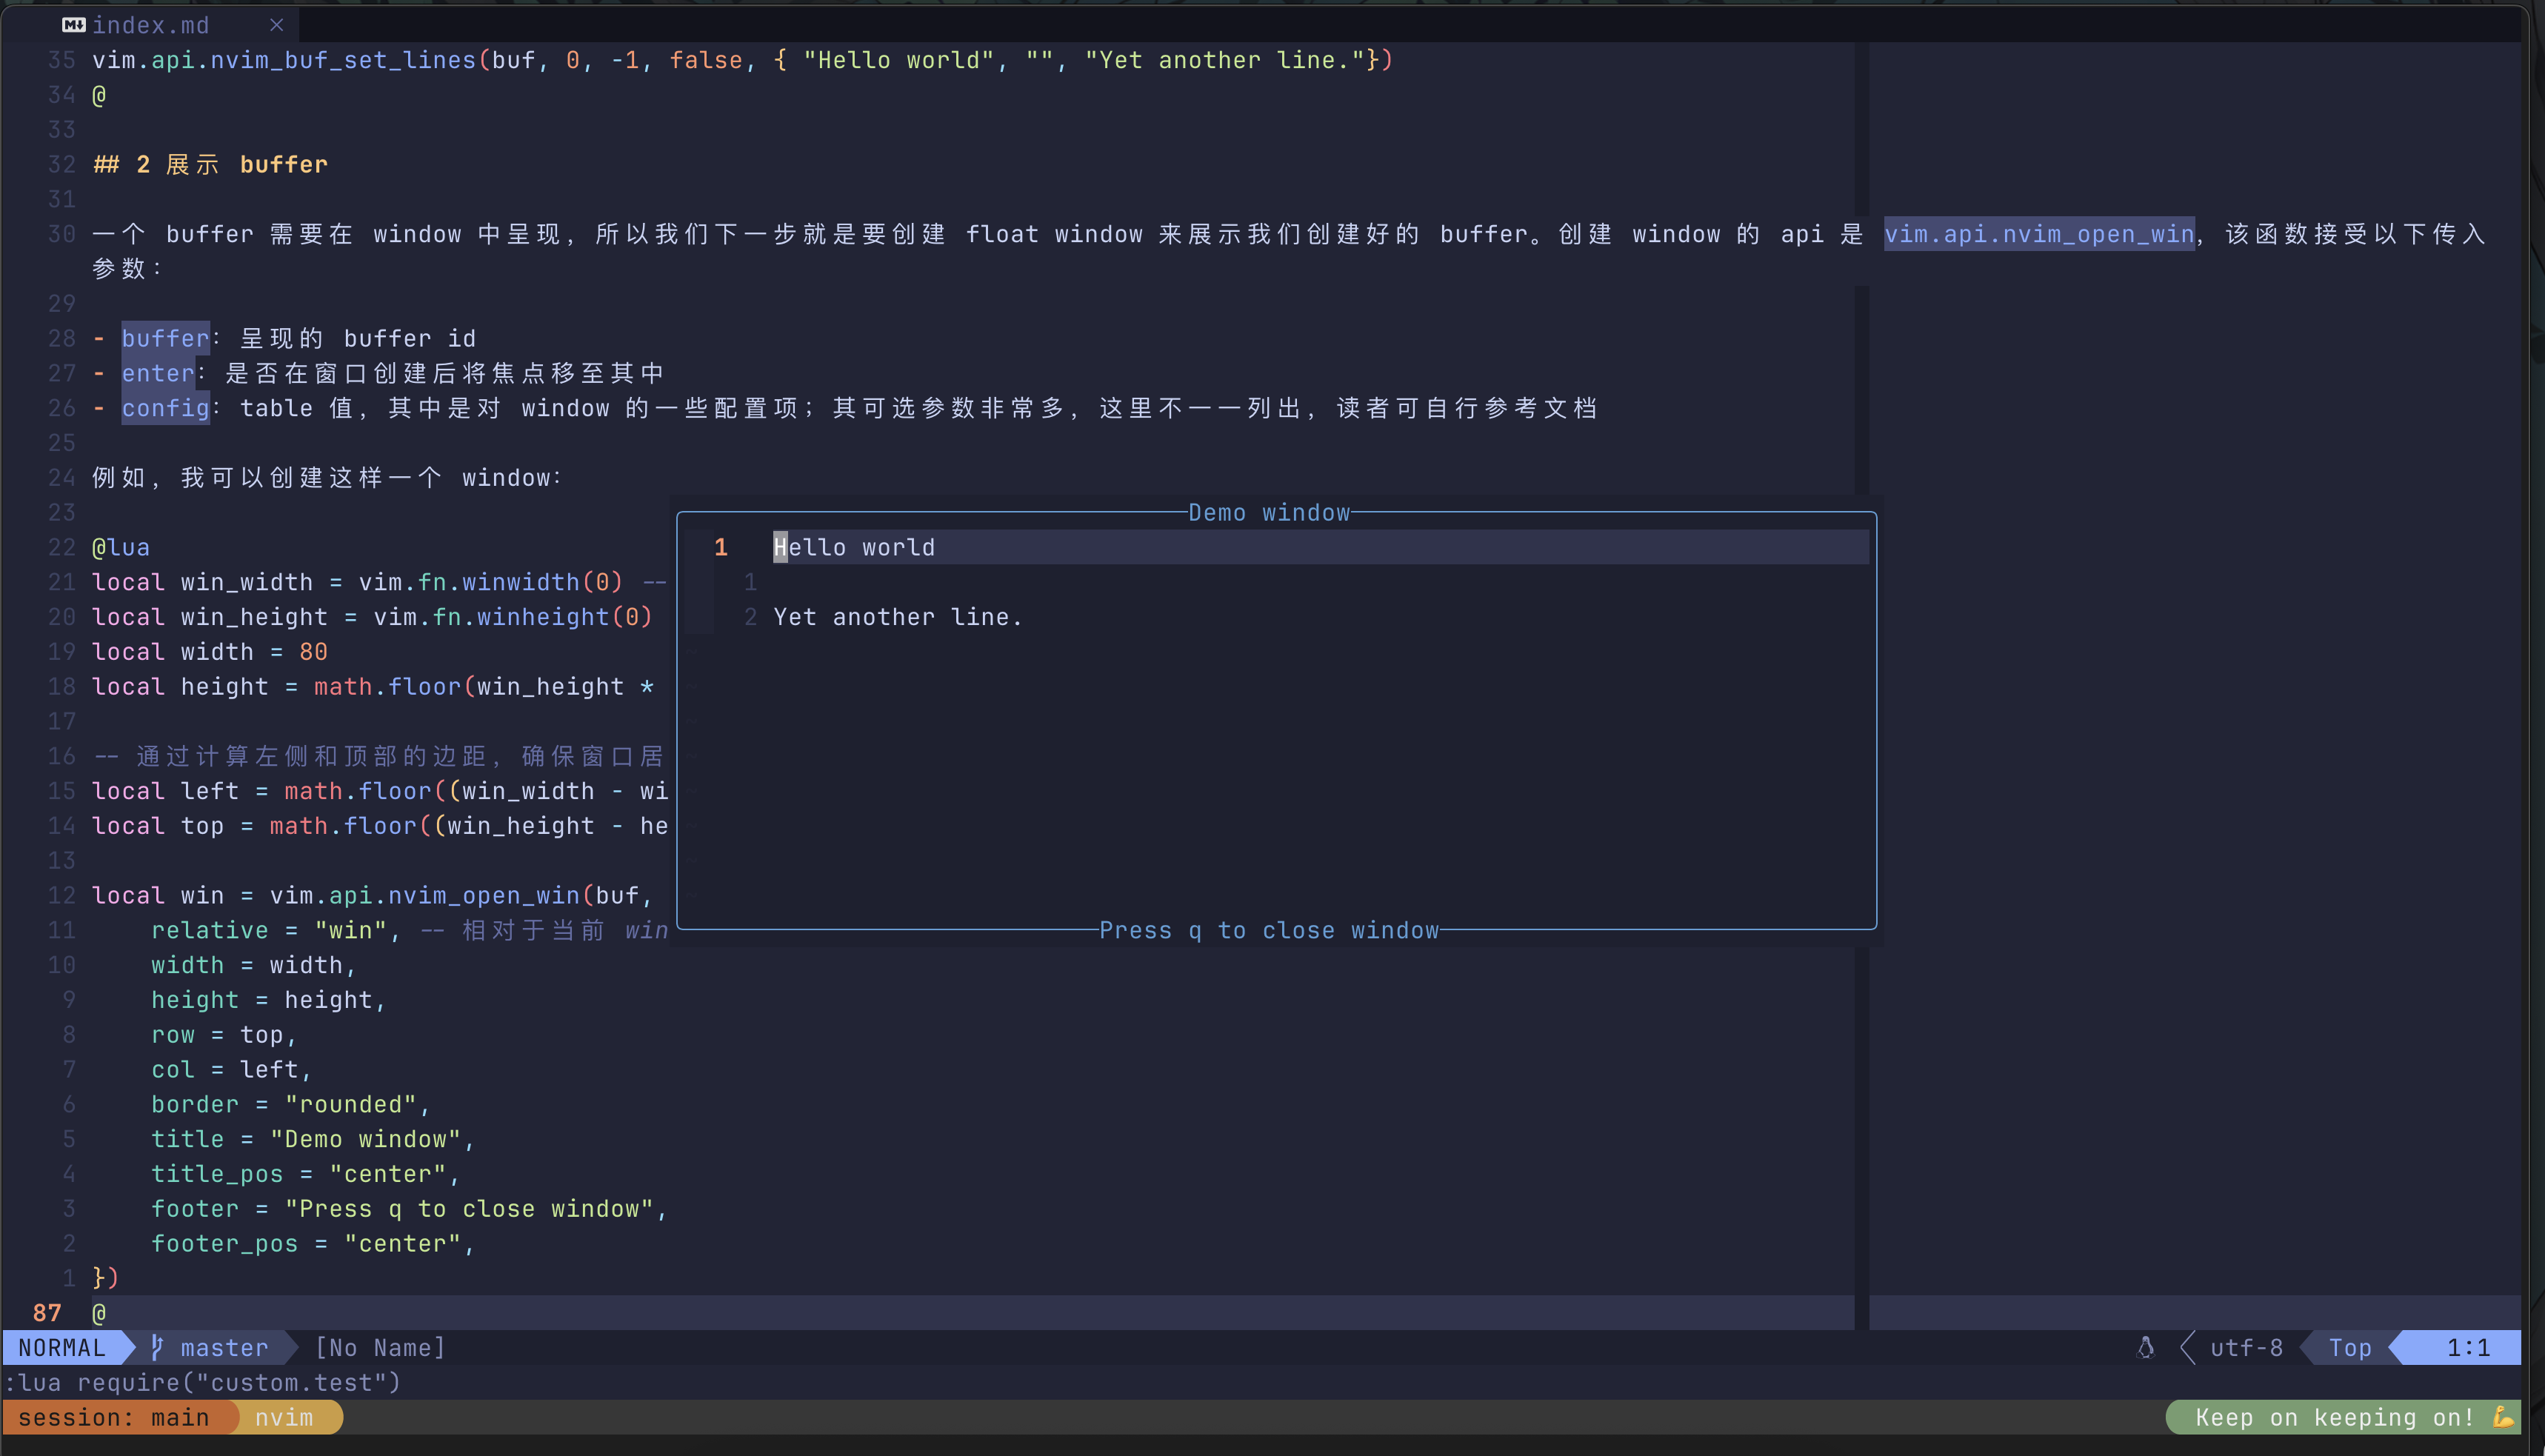
Task: Click the git branch icon in statusline
Action: click(157, 1347)
